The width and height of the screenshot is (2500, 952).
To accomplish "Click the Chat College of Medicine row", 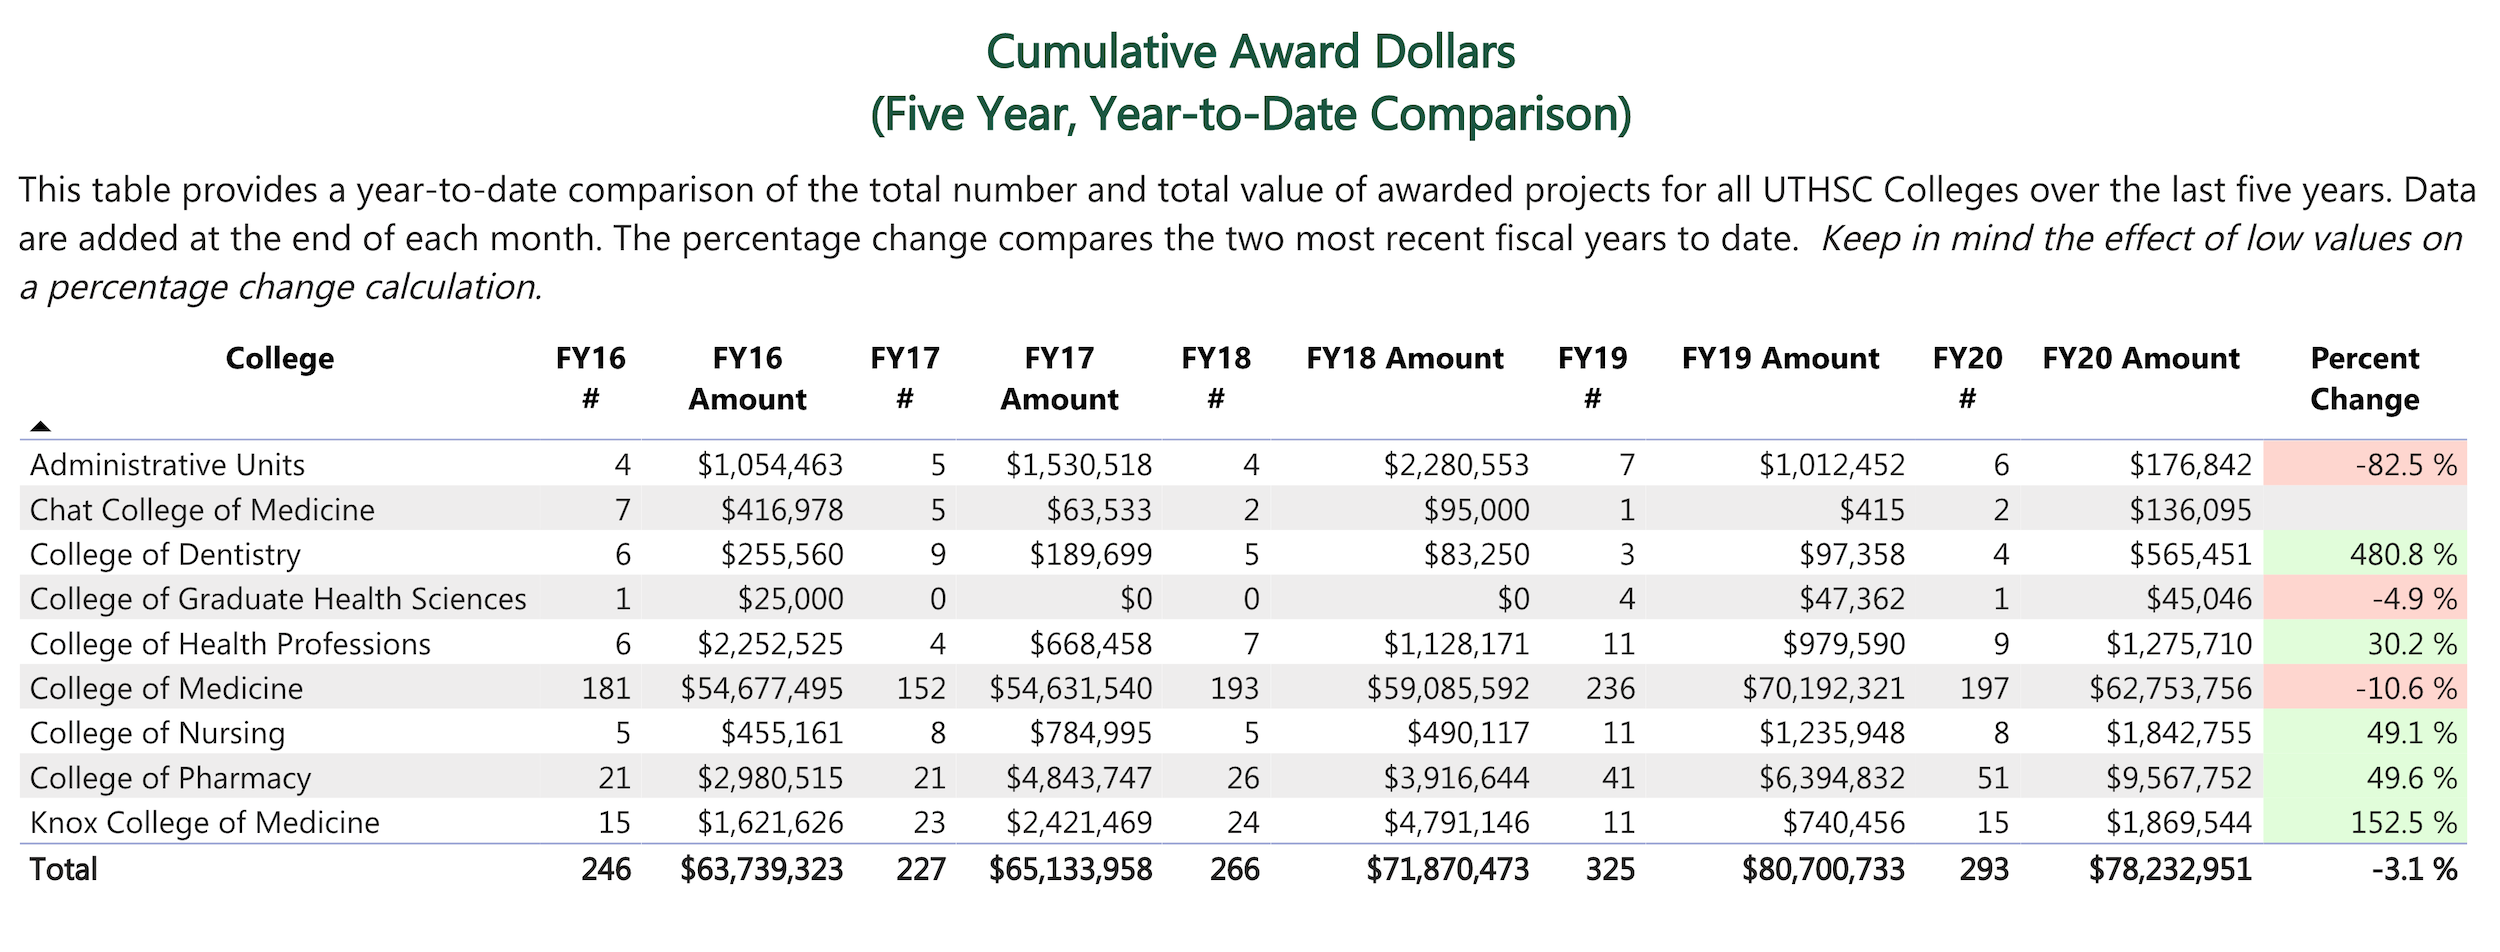I will pos(202,510).
